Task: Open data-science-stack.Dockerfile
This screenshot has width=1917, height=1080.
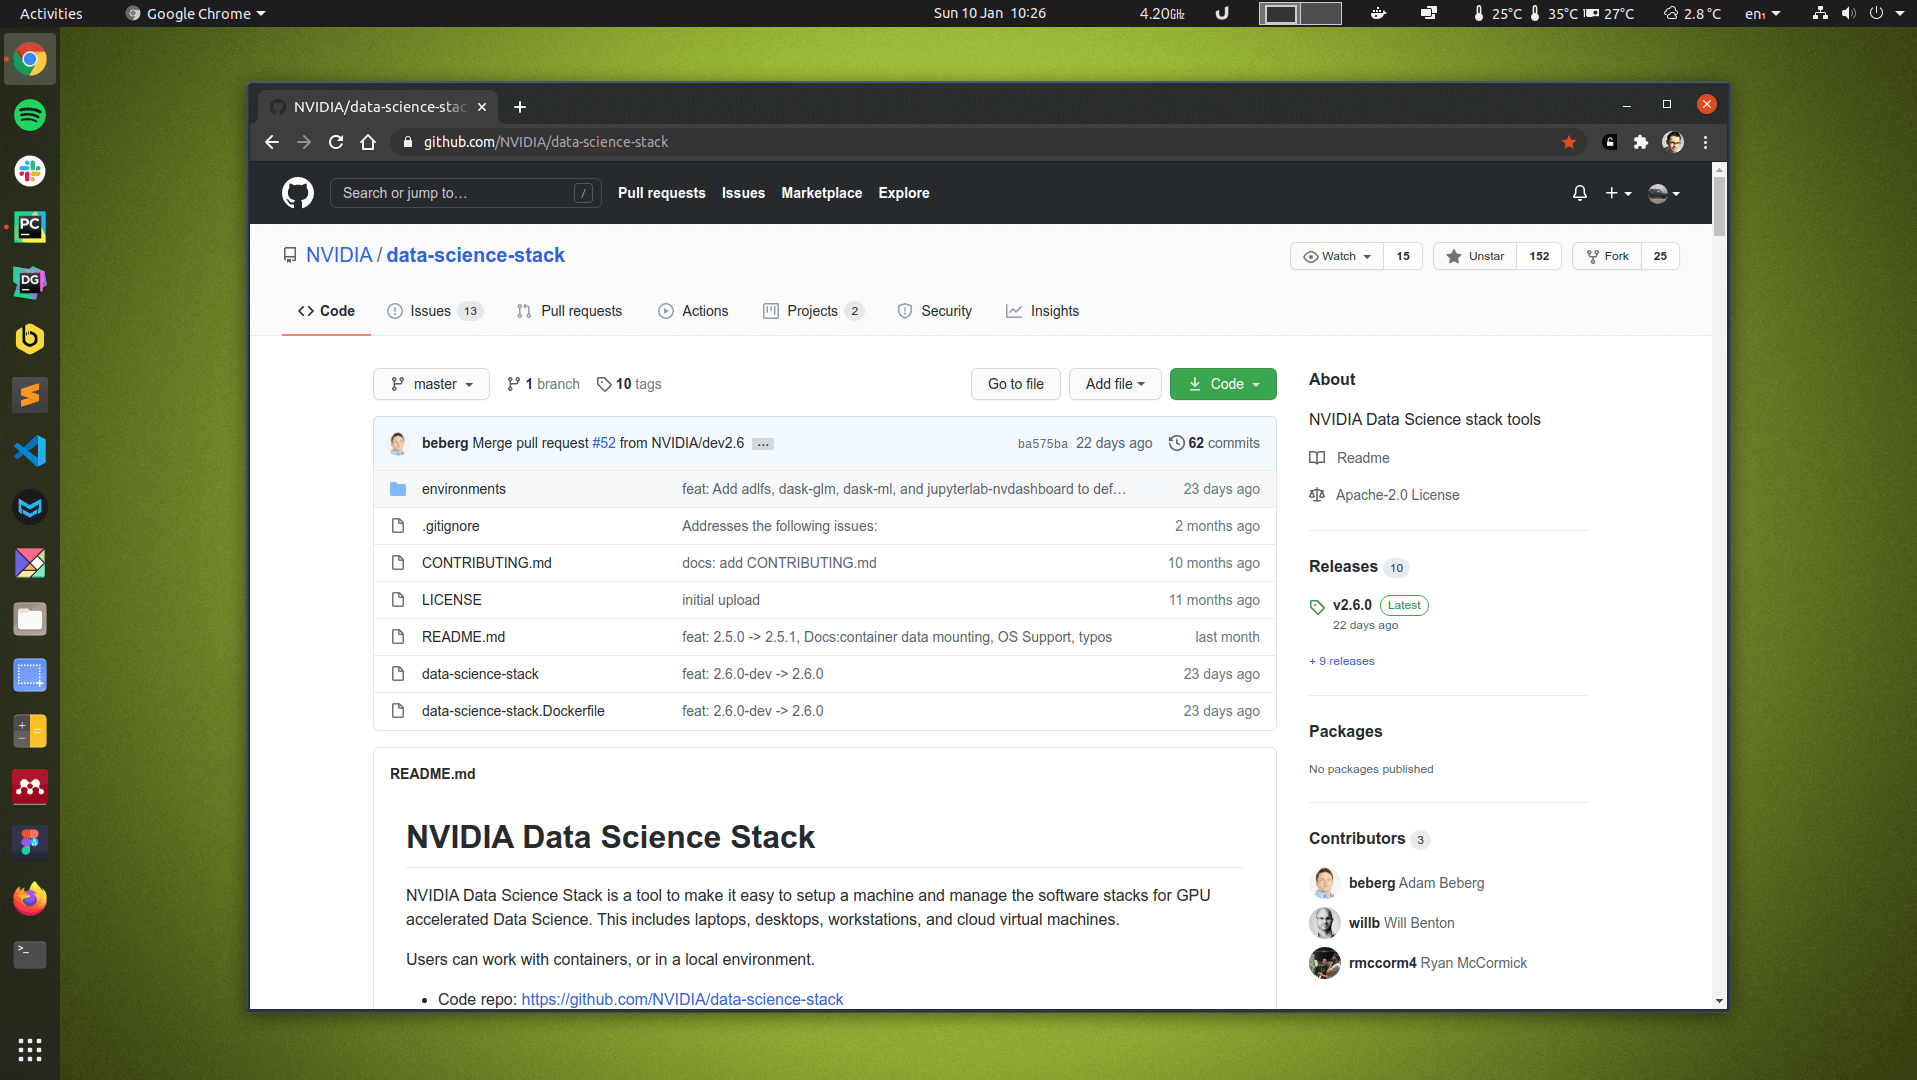Action: pos(513,711)
